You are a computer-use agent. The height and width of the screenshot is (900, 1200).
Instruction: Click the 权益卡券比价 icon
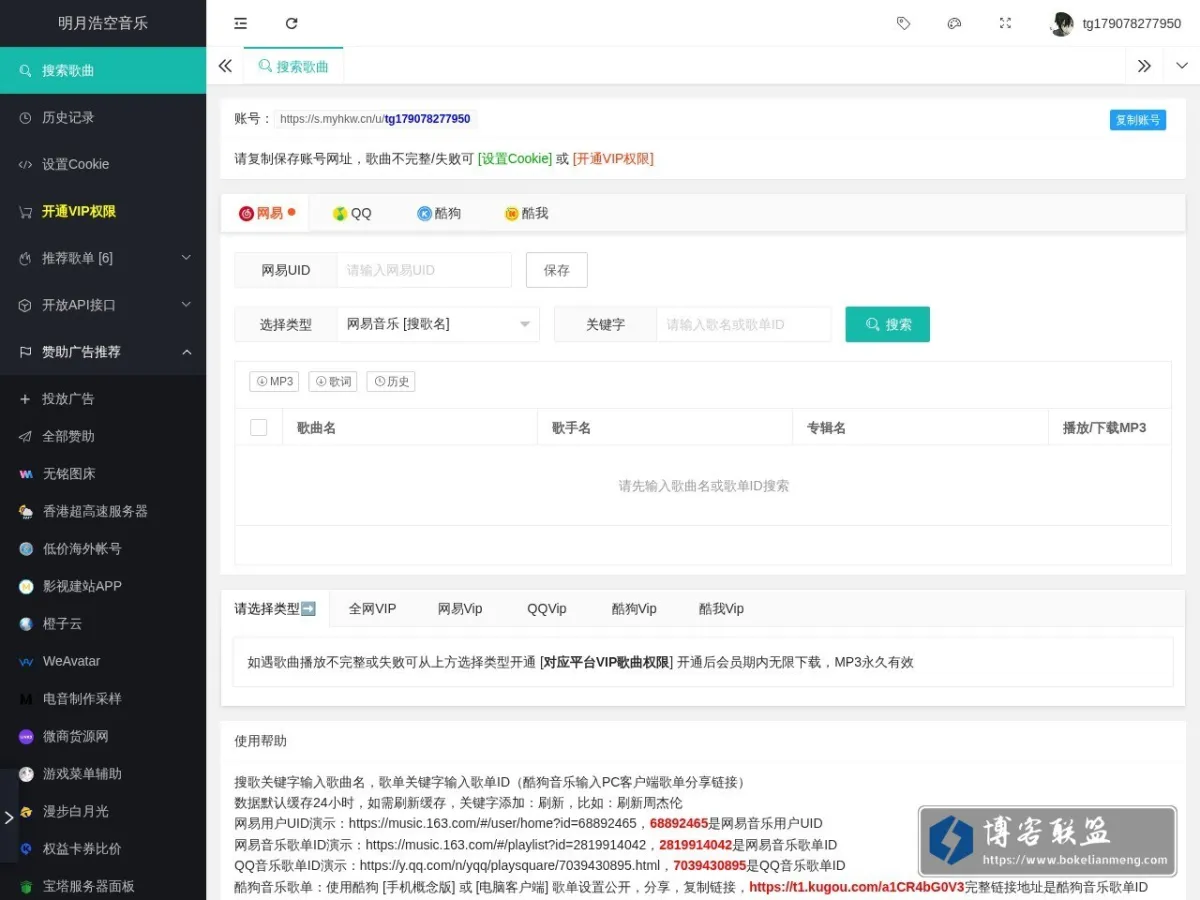coord(26,849)
